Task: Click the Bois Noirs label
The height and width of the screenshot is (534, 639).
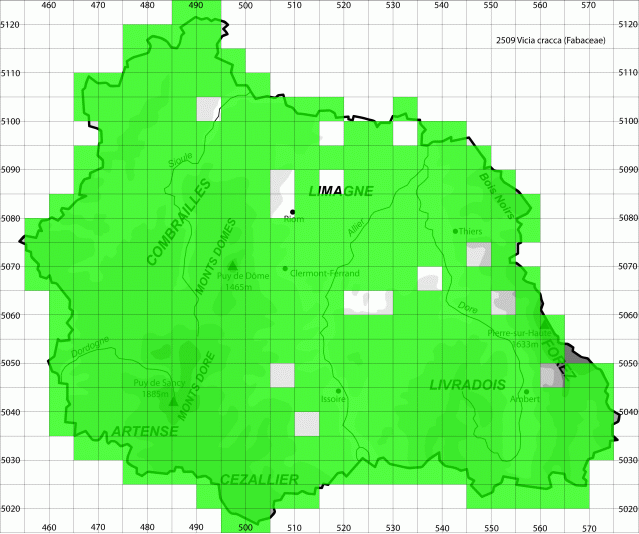Action: (496, 196)
